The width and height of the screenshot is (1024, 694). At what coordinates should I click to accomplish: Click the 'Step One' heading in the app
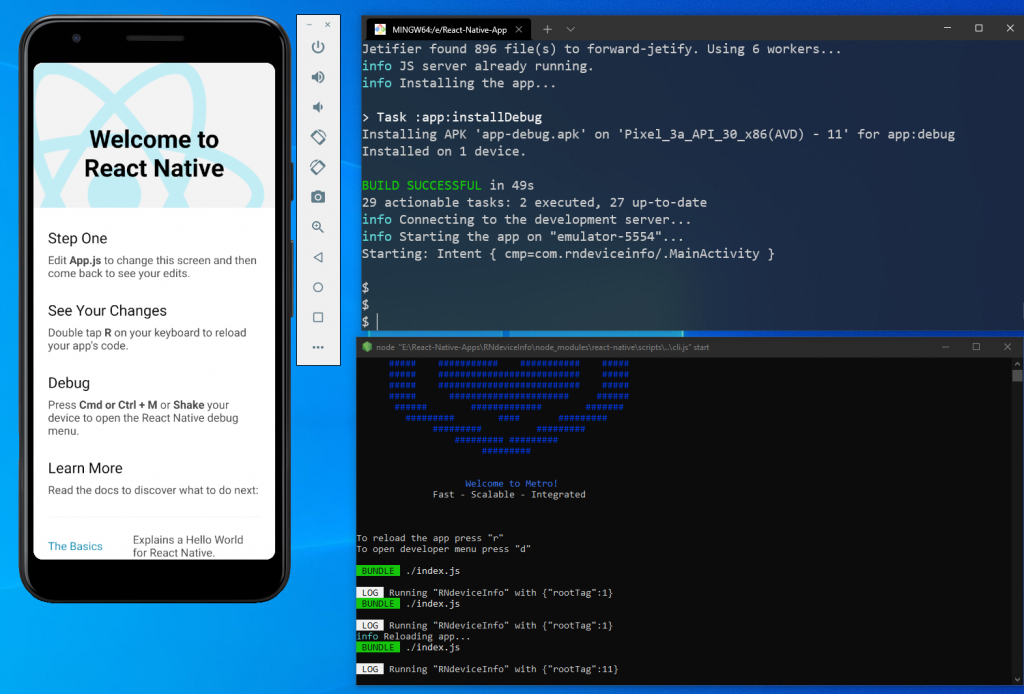click(x=77, y=238)
